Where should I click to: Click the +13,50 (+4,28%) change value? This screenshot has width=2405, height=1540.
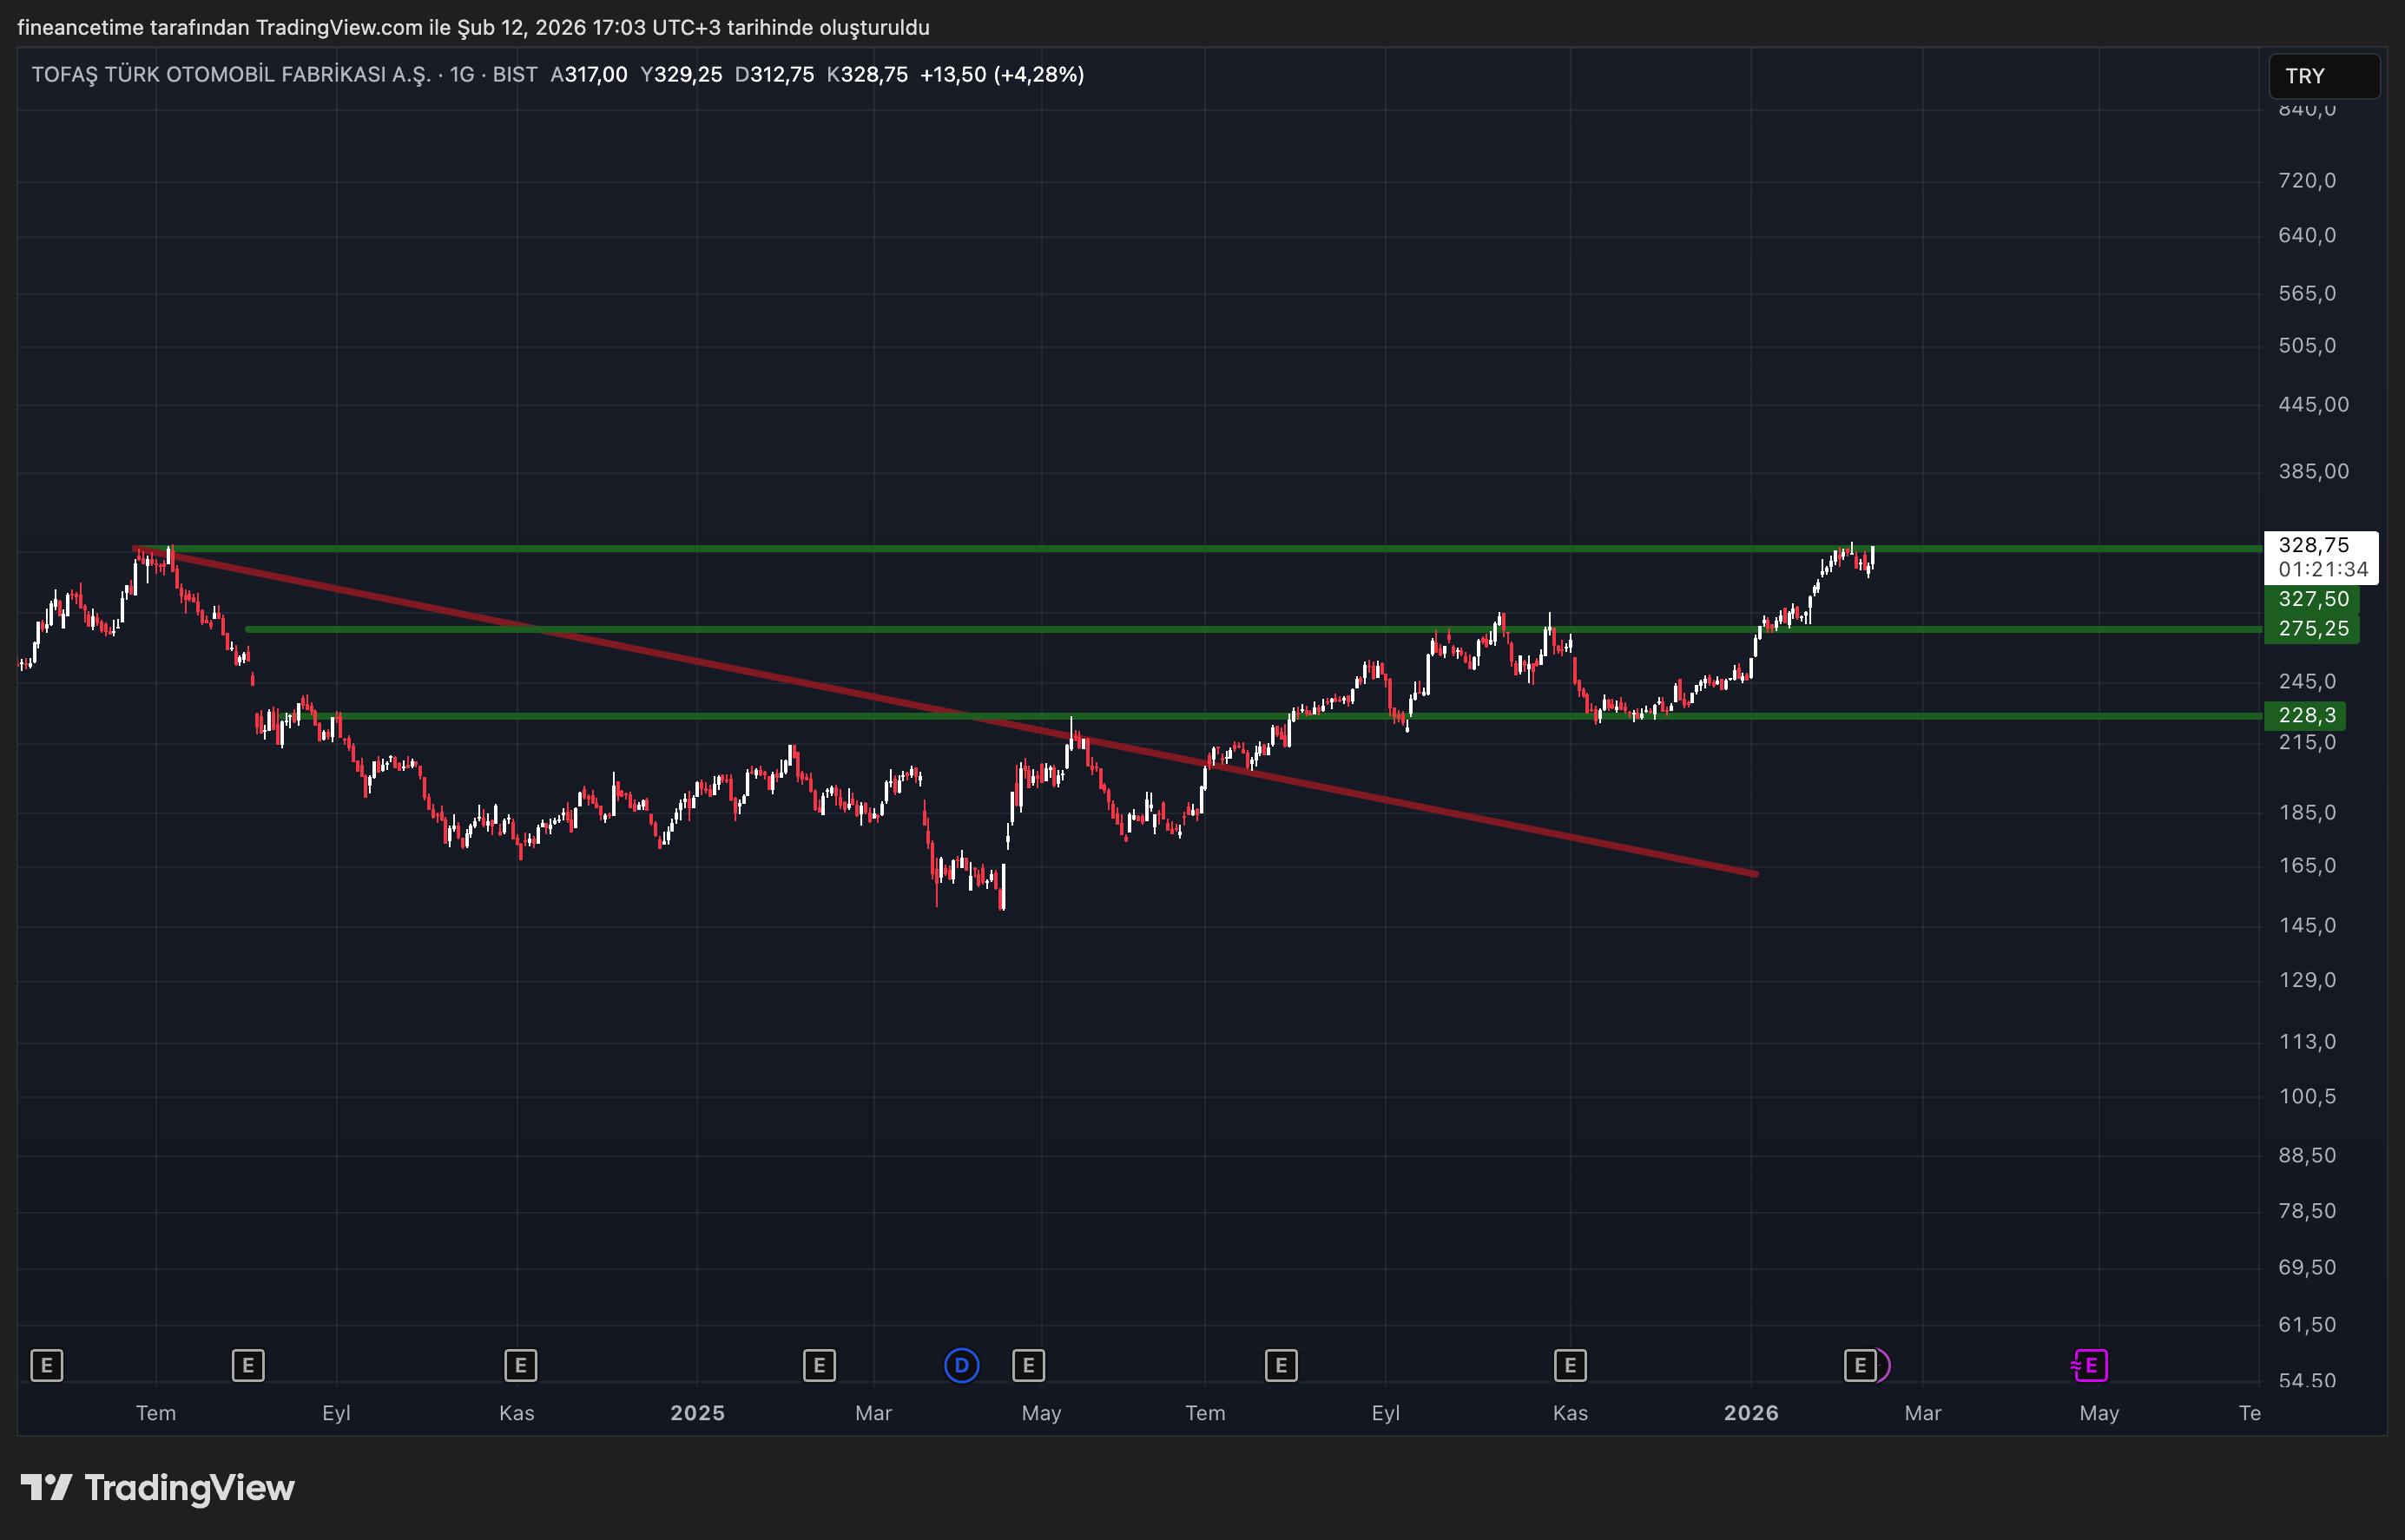pos(1001,75)
